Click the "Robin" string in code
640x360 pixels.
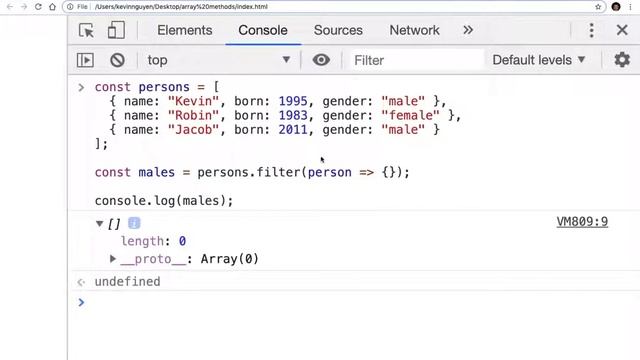pyautogui.click(x=193, y=116)
